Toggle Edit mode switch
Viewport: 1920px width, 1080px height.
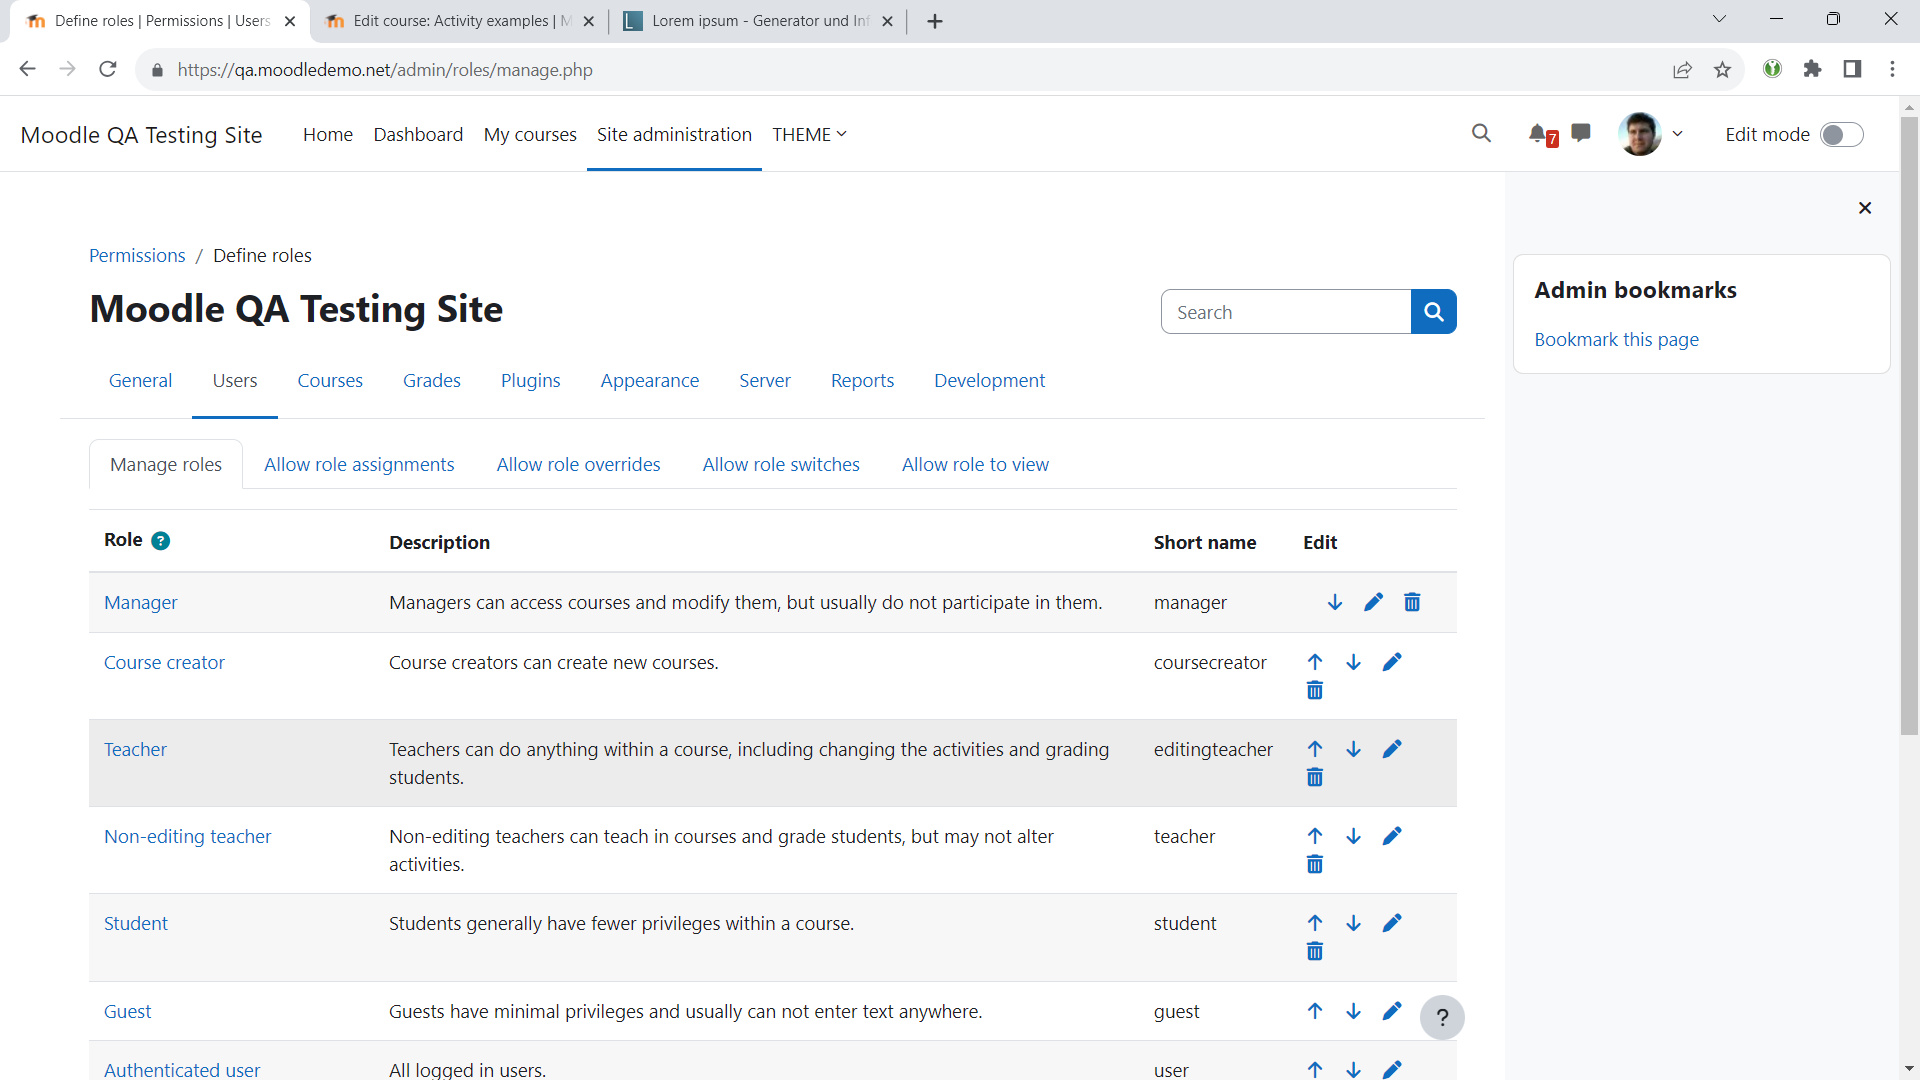pyautogui.click(x=1841, y=135)
